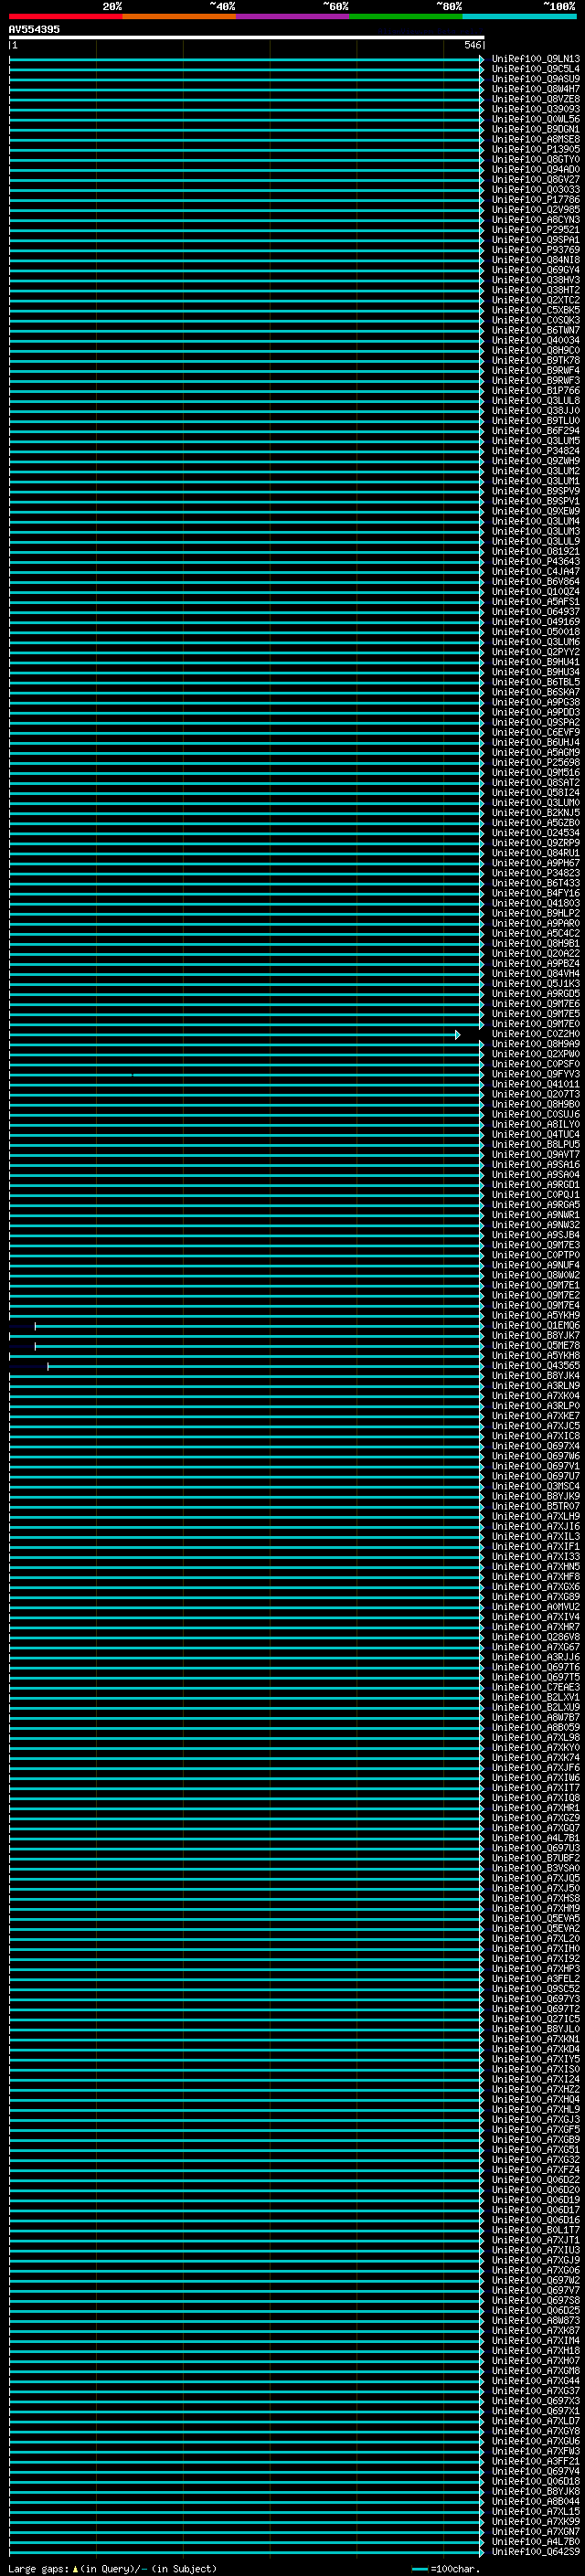Click the cyan ~100% identity legend segment
Image resolution: width=585 pixels, height=2576 pixels.
coord(519,16)
